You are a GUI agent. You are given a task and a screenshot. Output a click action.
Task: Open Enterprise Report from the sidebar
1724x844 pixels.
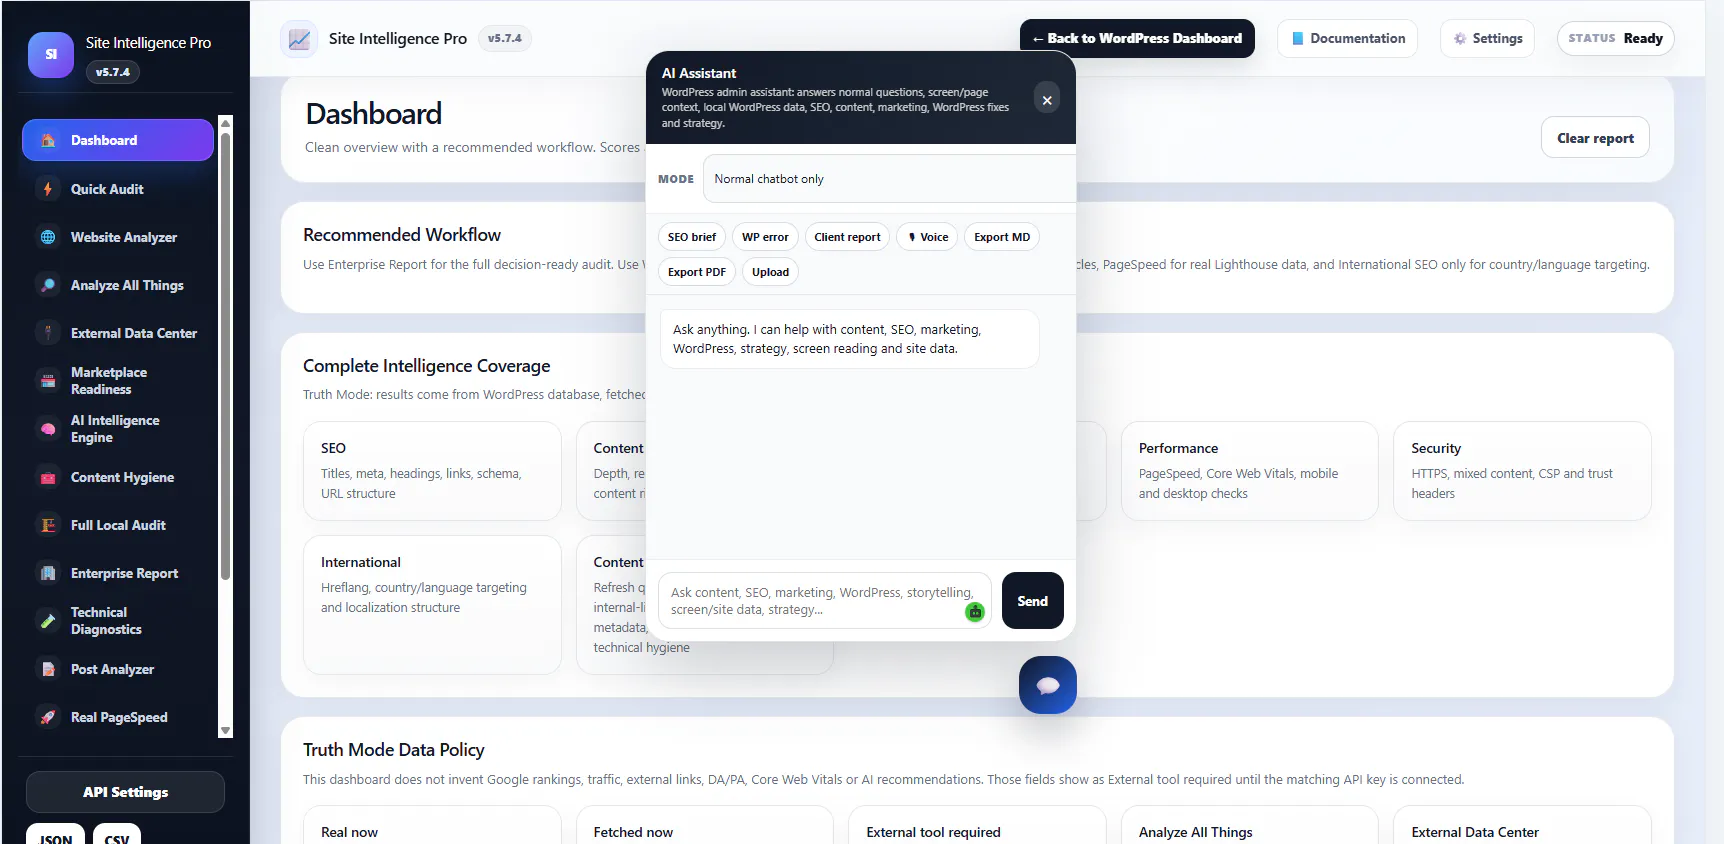pos(118,573)
